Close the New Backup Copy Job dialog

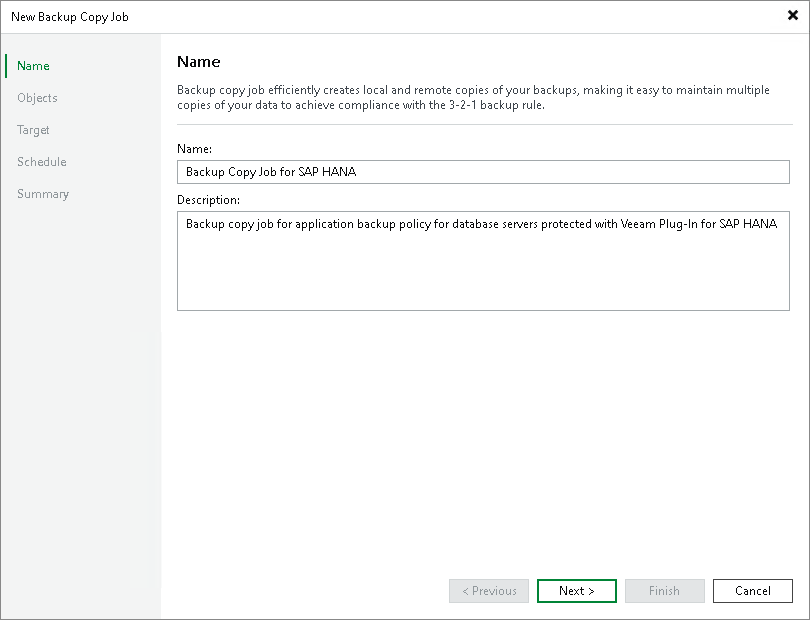[793, 16]
